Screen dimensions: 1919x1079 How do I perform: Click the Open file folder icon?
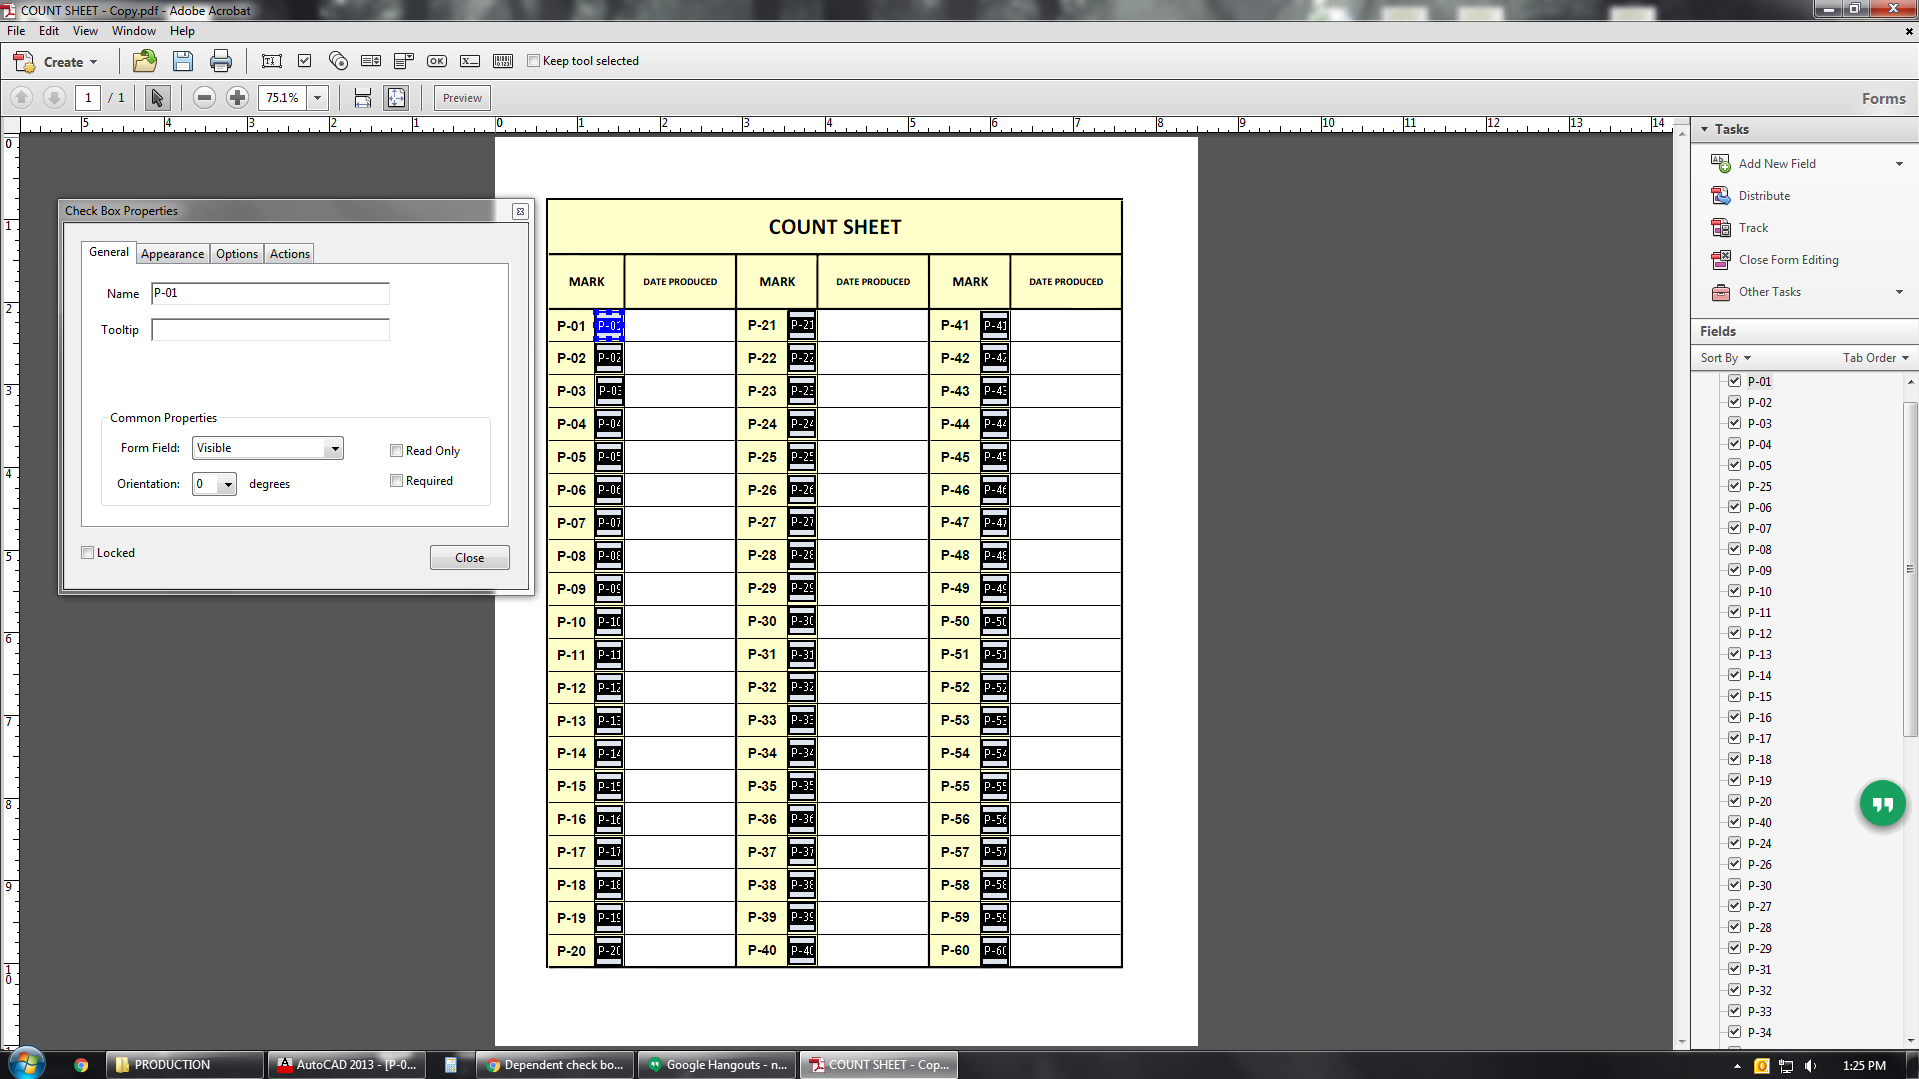click(x=145, y=61)
